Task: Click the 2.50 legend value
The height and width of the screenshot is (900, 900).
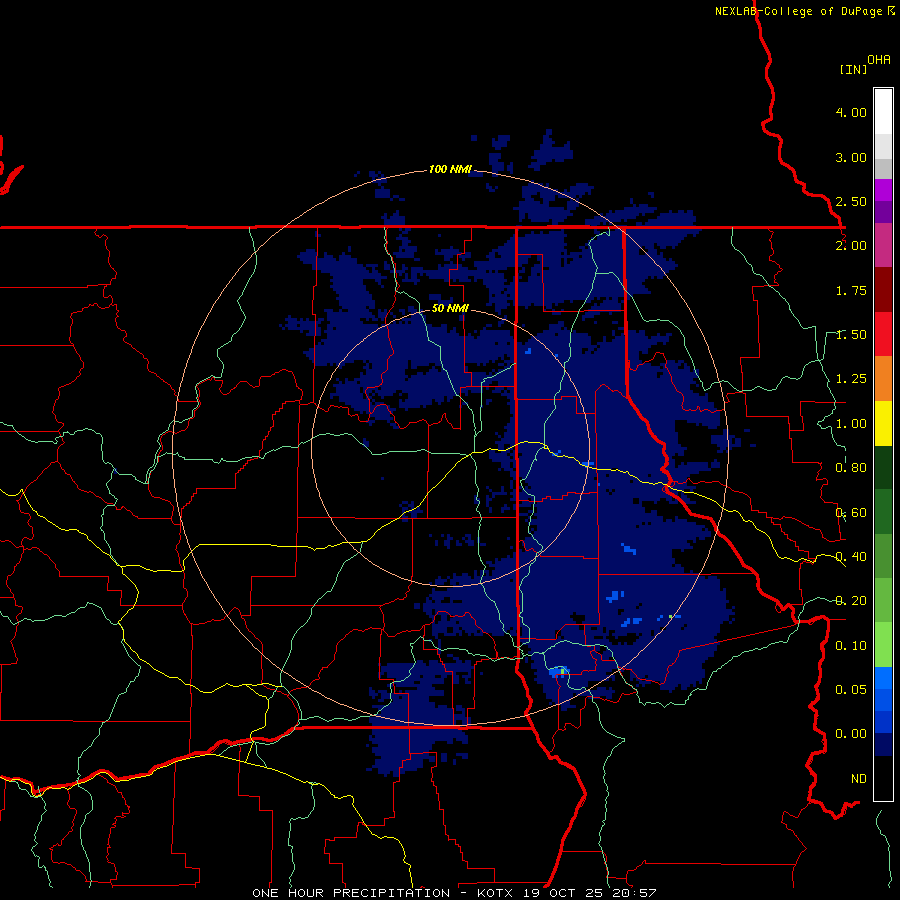Action: 851,201
